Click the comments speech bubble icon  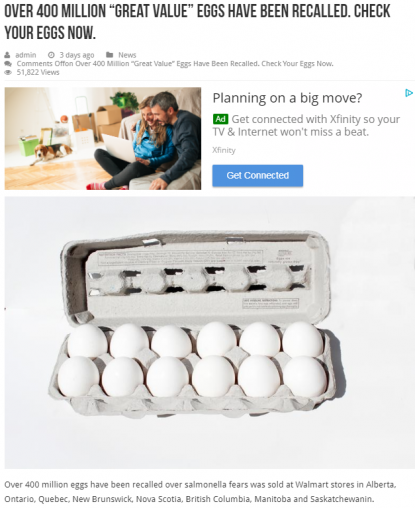click(7, 64)
